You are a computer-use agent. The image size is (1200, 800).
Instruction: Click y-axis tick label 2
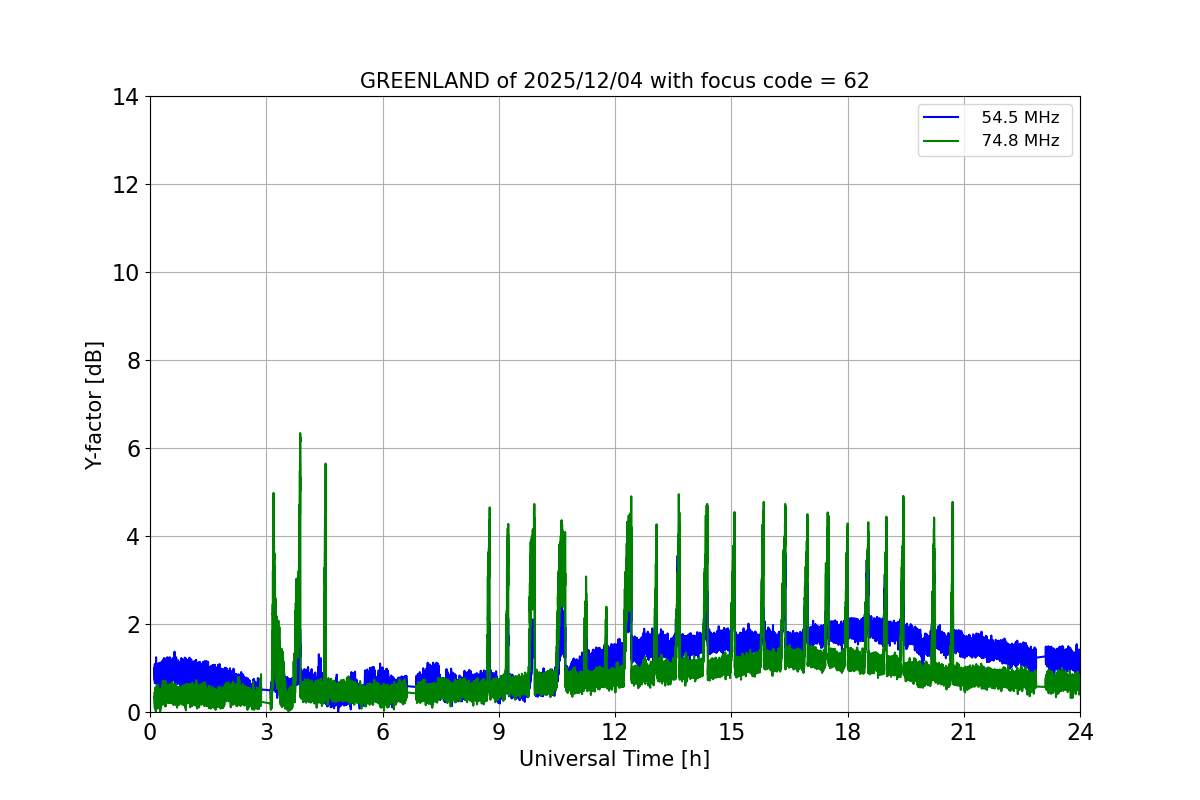coord(133,625)
